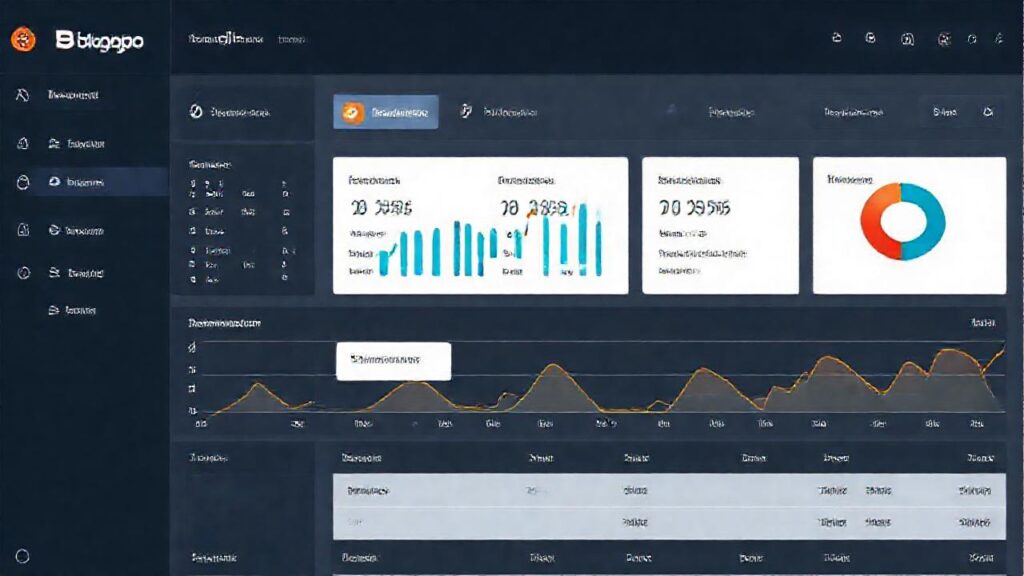Screen dimensions: 1024x576
Task: Click the small icon at the tab row's right end
Action: [988, 112]
